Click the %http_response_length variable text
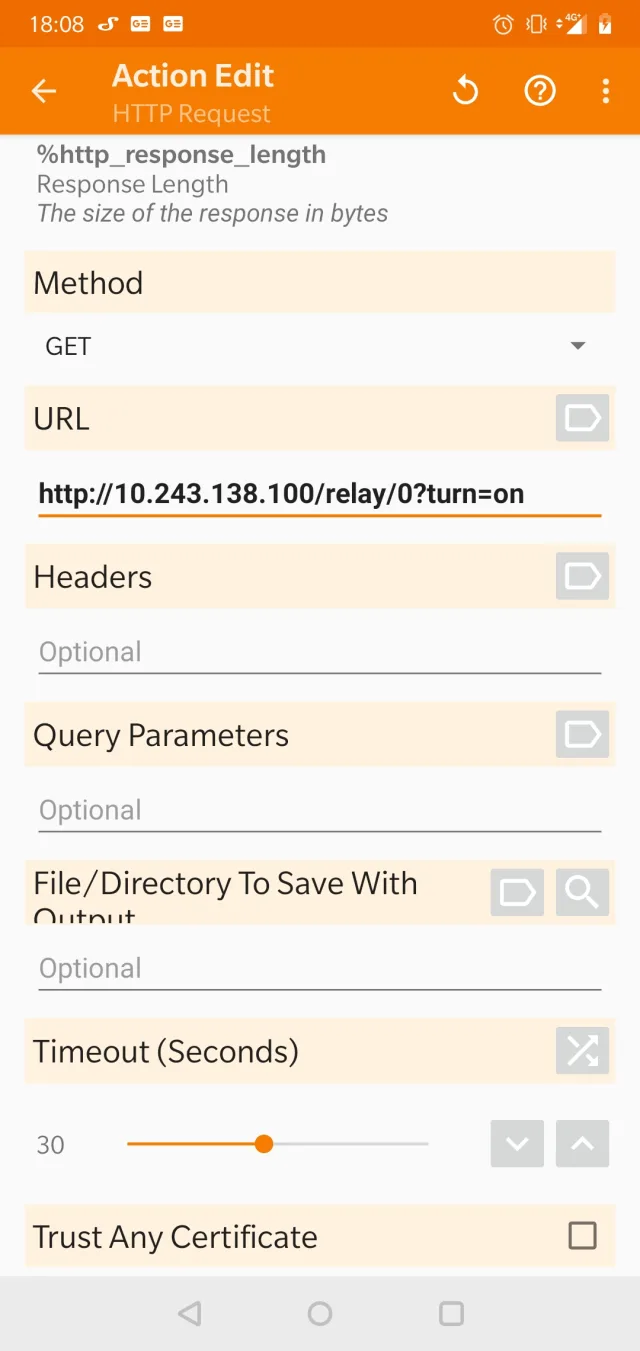 point(180,154)
